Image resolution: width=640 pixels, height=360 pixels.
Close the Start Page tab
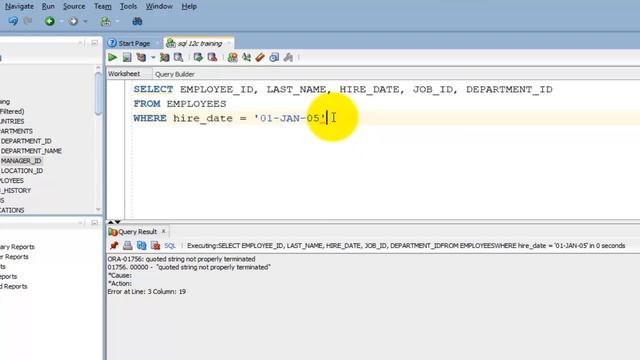[x=158, y=43]
